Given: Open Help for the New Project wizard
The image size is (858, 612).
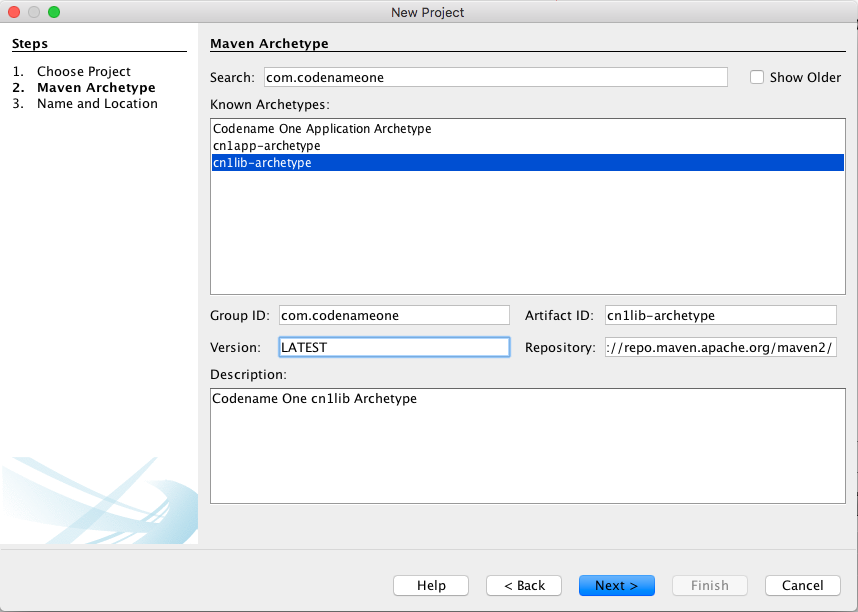Looking at the screenshot, I should click(430, 585).
